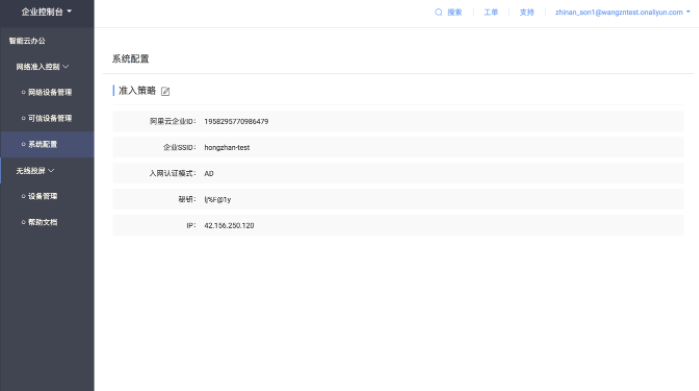Click the IP value 42.156.250.120
The width and height of the screenshot is (699, 391).
[229, 226]
